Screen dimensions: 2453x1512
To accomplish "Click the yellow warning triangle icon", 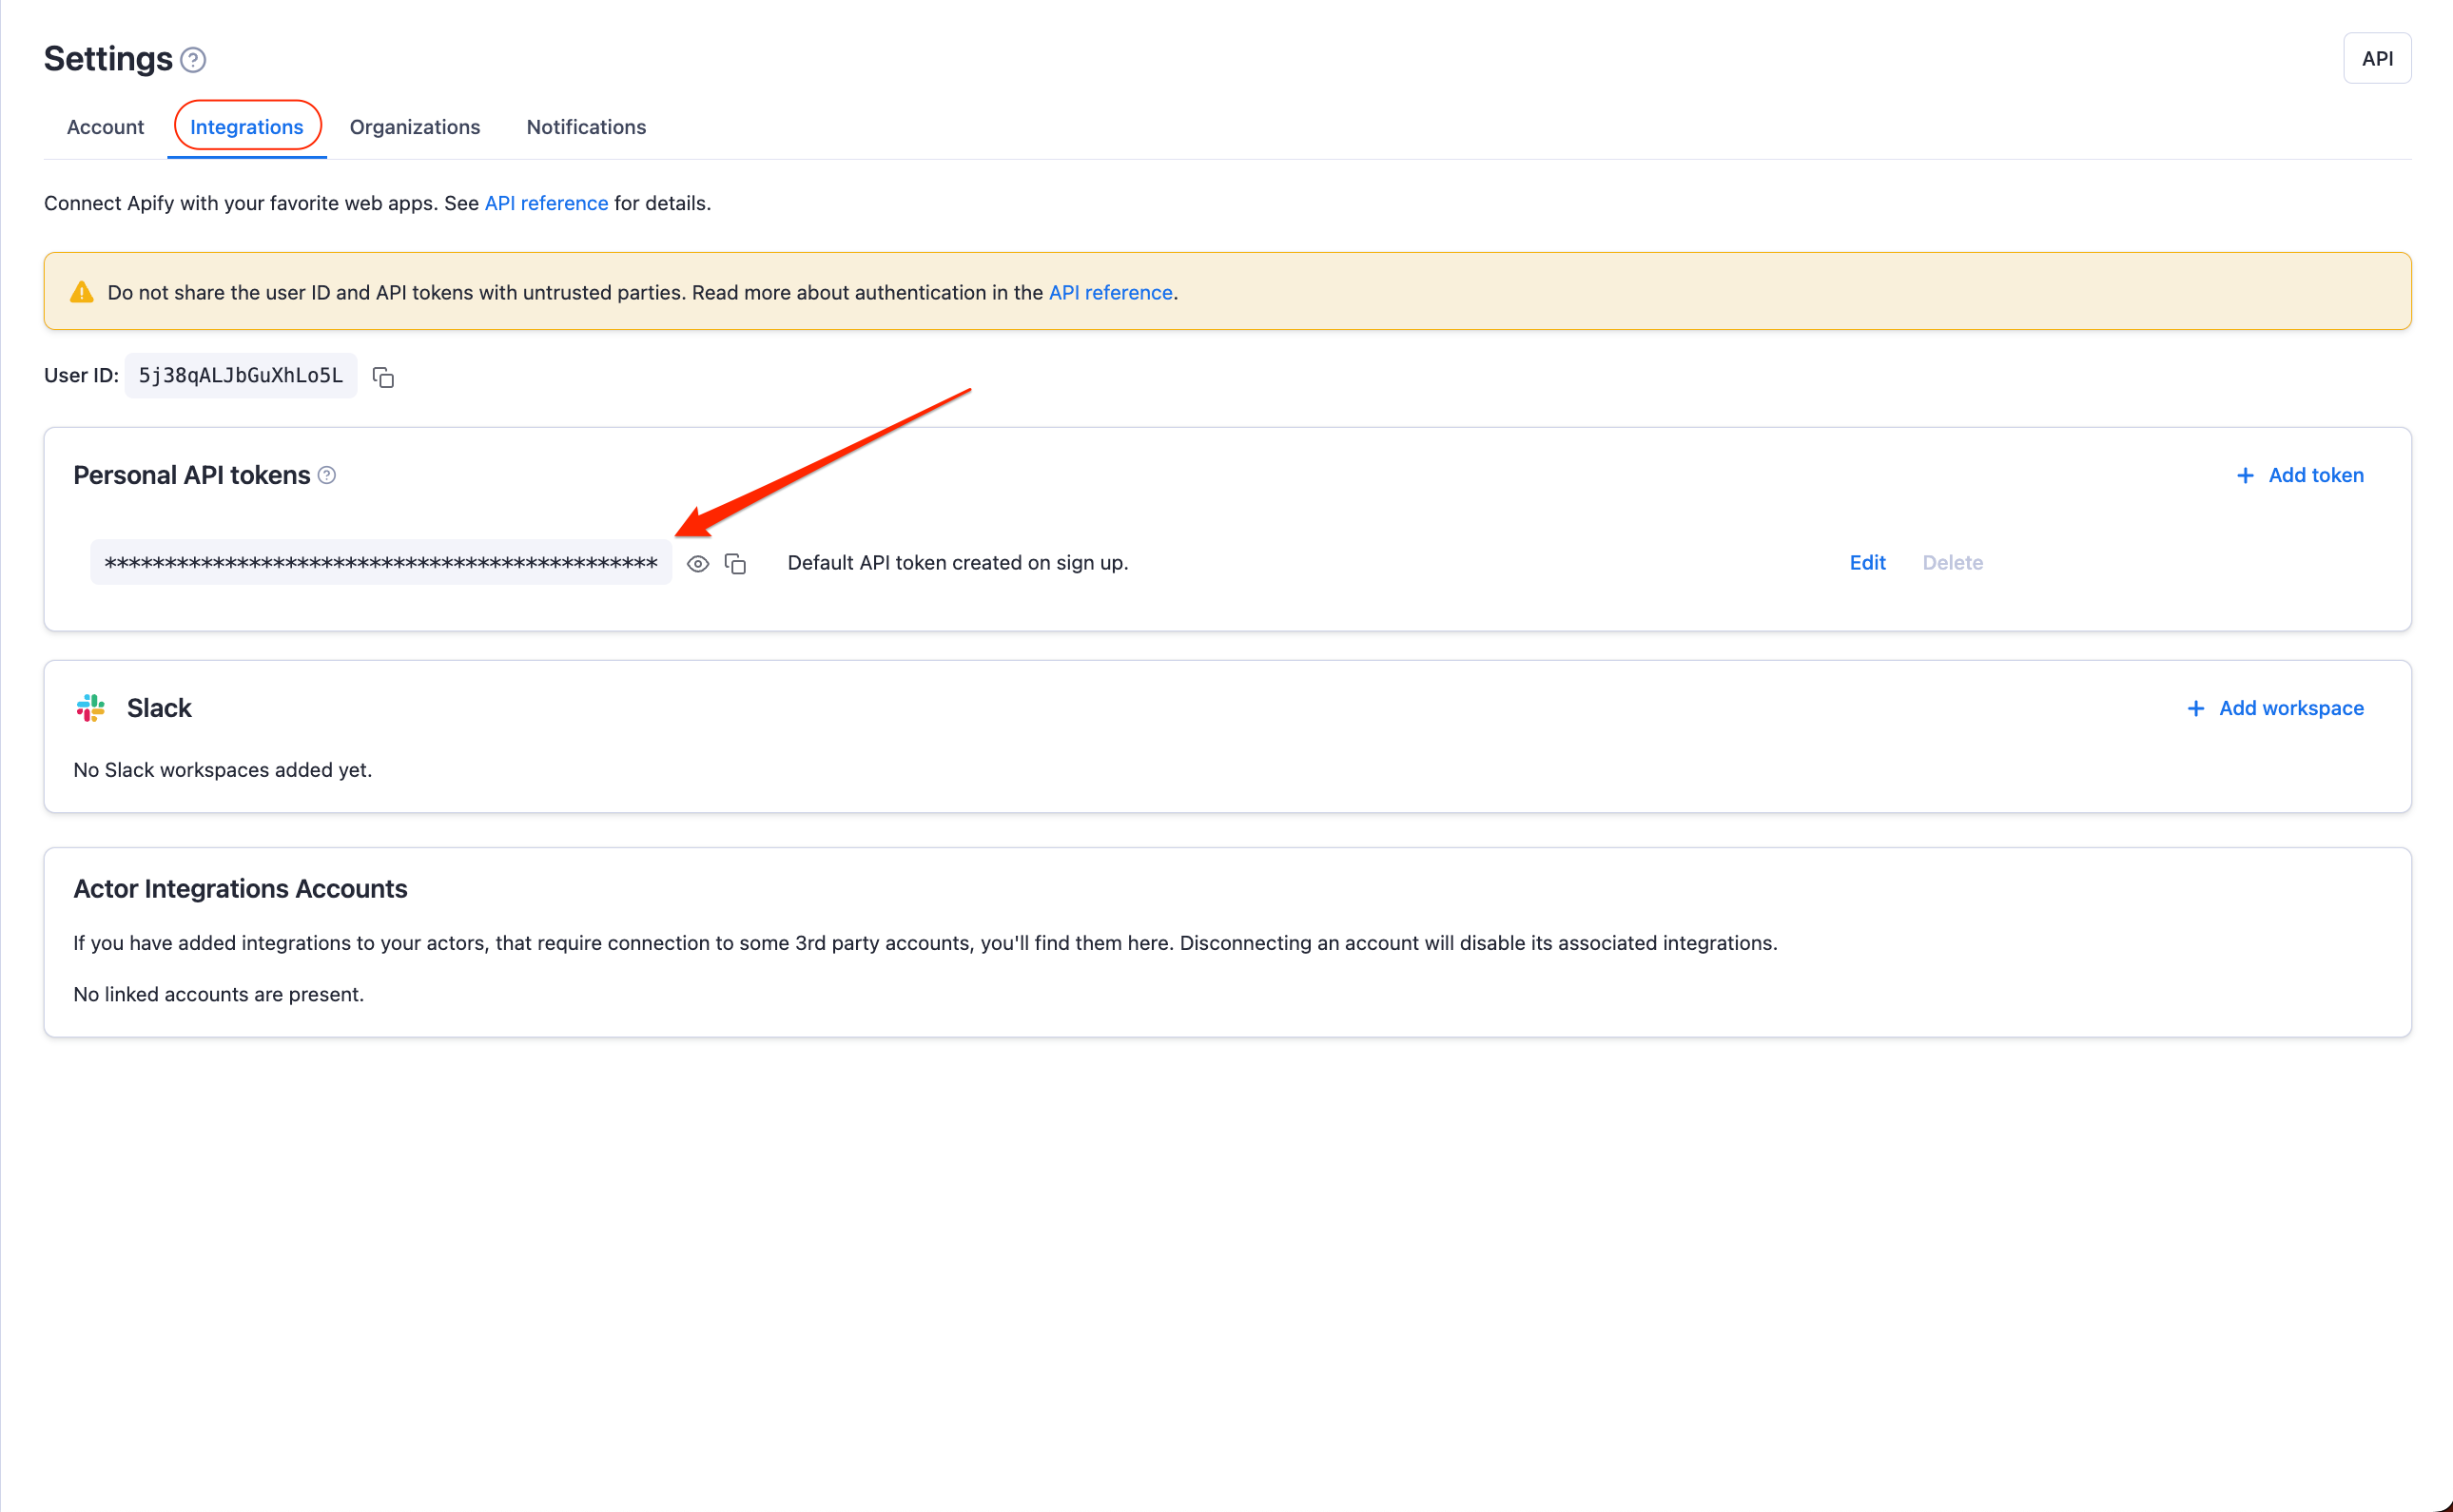I will click(x=82, y=292).
